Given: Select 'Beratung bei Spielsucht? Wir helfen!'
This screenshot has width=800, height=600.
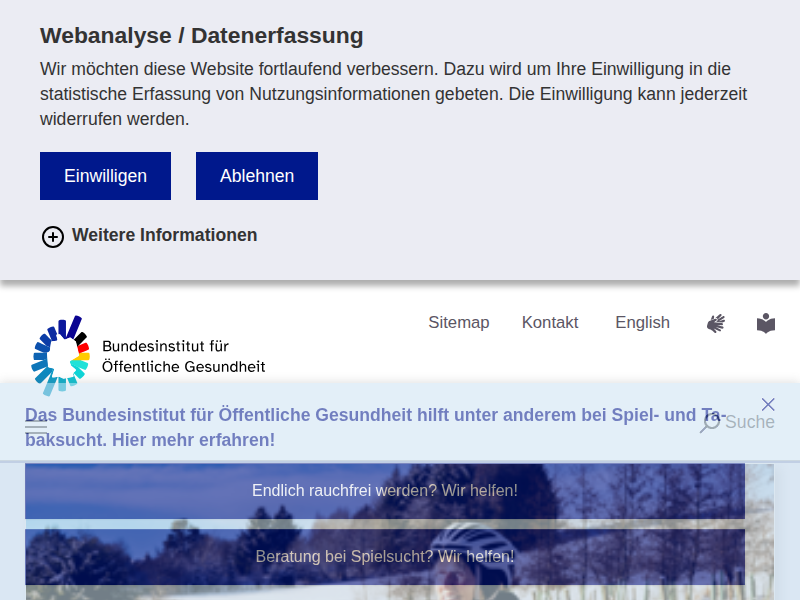Looking at the screenshot, I should (x=385, y=556).
